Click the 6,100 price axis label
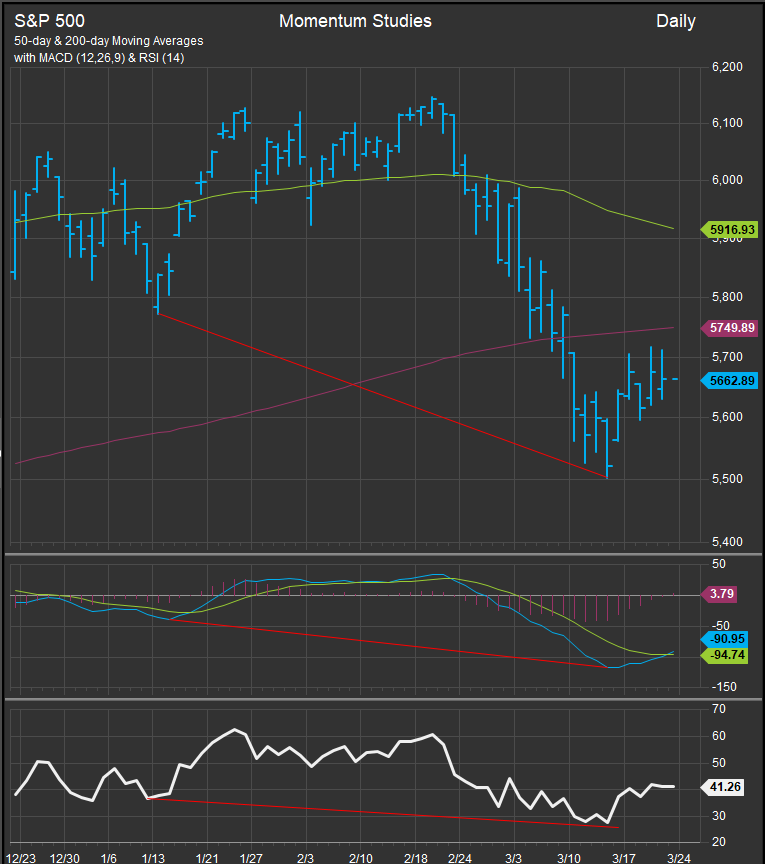Screen dimensions: 765x864 (x=728, y=123)
